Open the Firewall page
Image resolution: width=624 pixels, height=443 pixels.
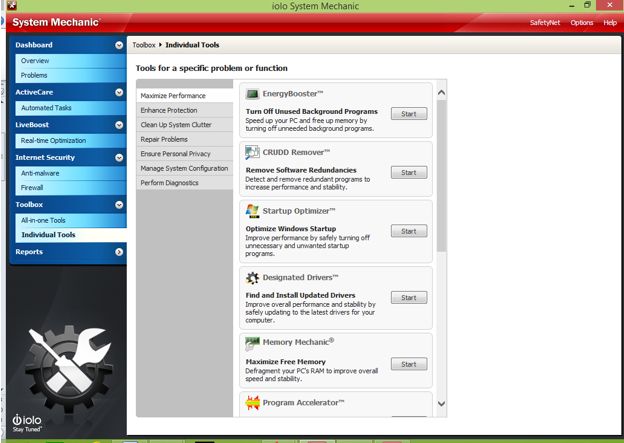[71, 187]
